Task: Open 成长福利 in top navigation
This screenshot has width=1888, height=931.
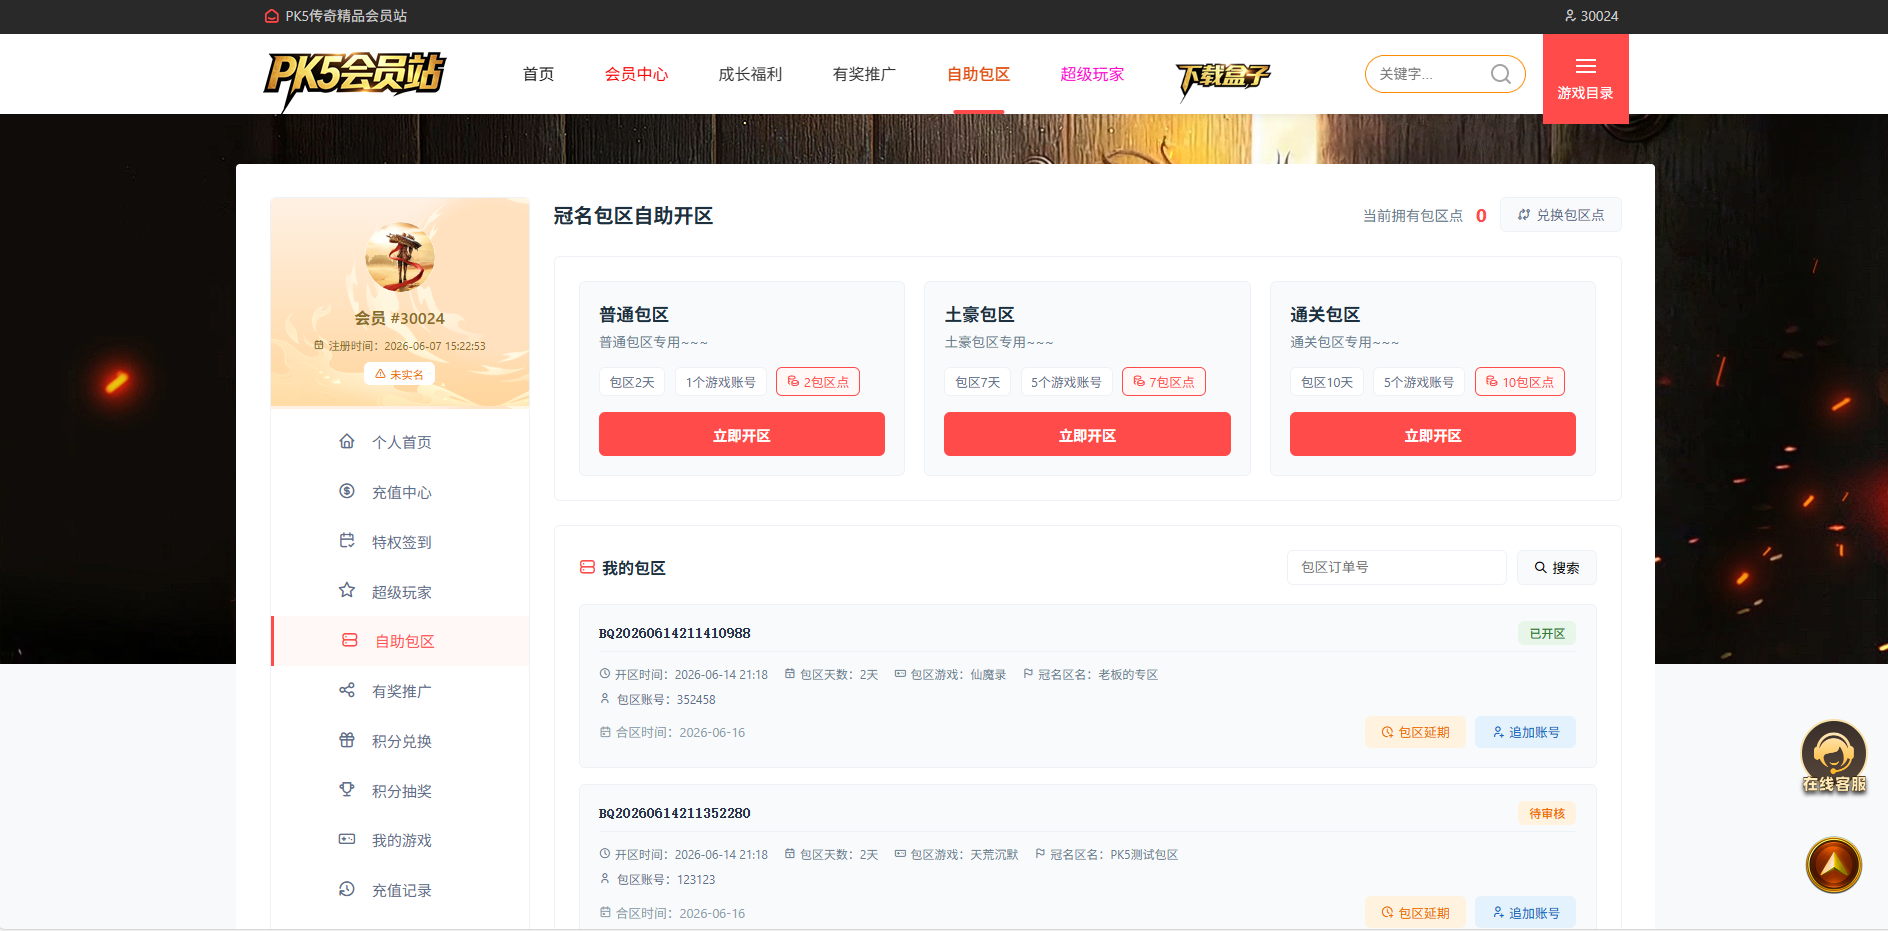Action: [750, 74]
